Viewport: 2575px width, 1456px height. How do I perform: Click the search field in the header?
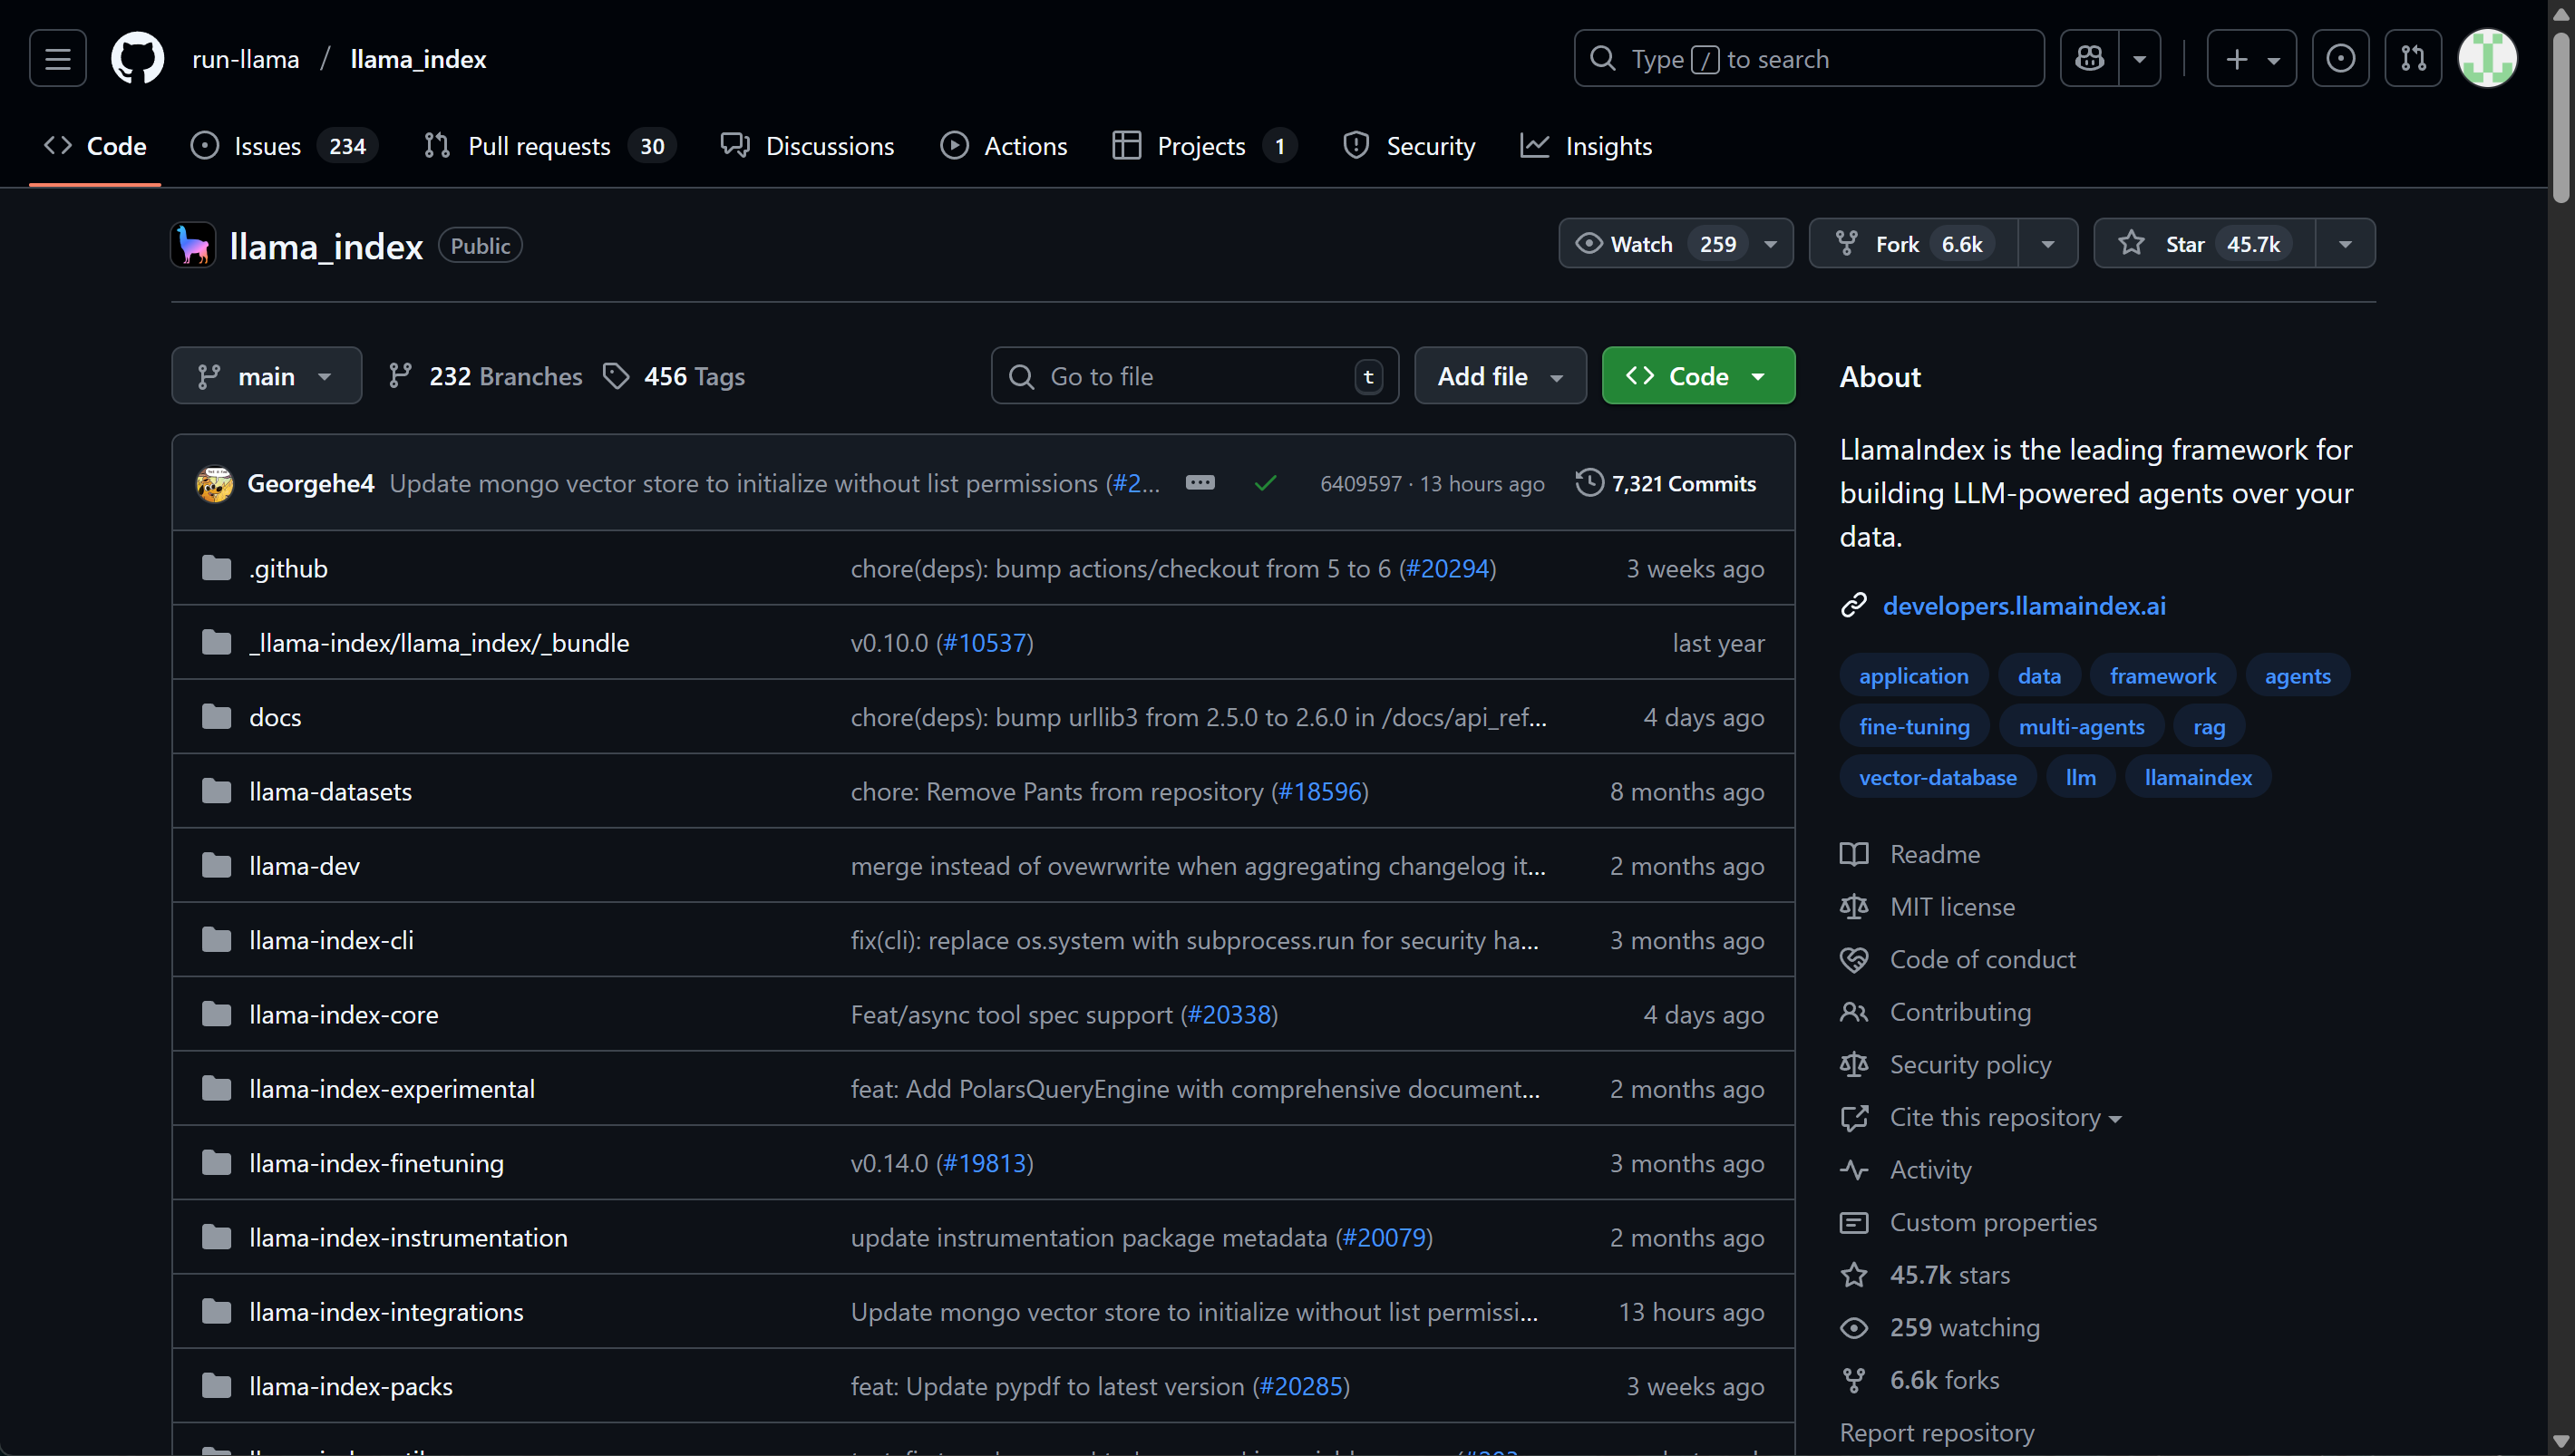(1808, 59)
